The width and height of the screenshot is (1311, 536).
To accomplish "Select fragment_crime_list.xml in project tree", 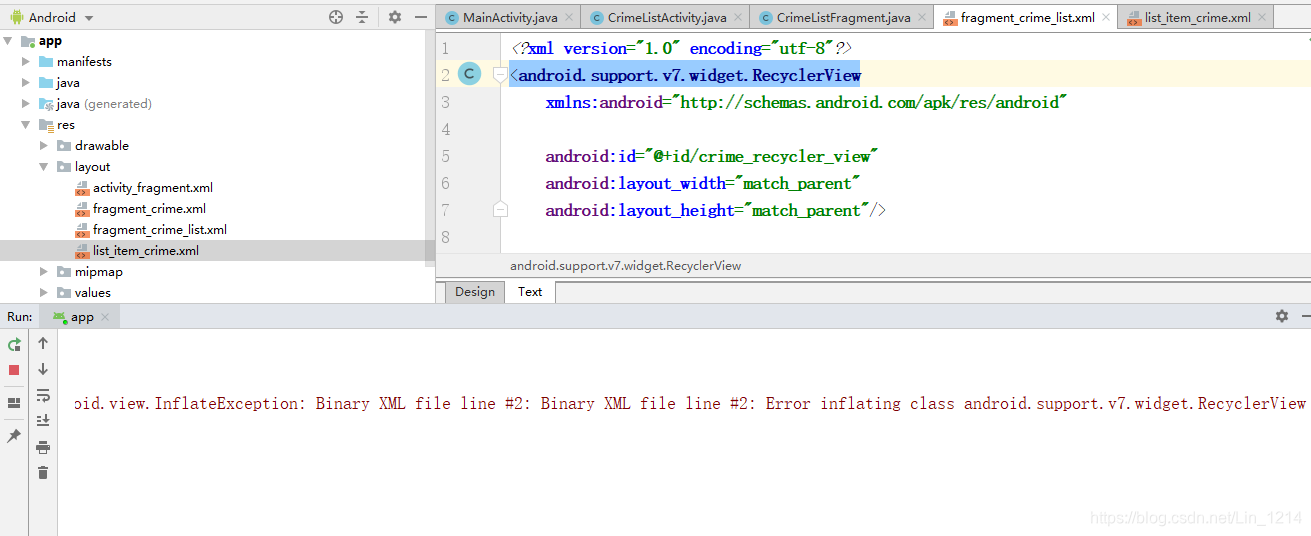I will [x=160, y=229].
